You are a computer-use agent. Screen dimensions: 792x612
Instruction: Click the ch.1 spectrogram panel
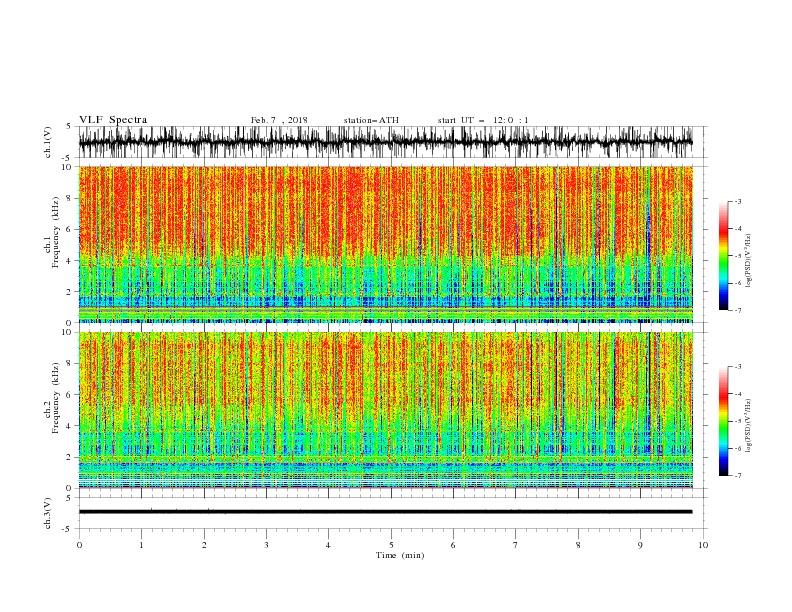tap(386, 244)
